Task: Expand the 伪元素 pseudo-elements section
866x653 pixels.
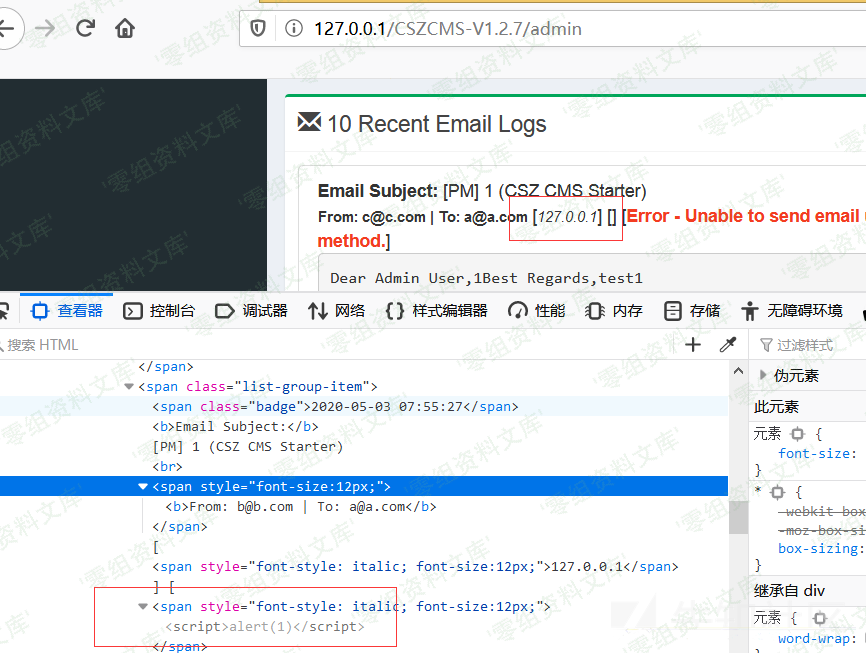Action: tap(765, 376)
